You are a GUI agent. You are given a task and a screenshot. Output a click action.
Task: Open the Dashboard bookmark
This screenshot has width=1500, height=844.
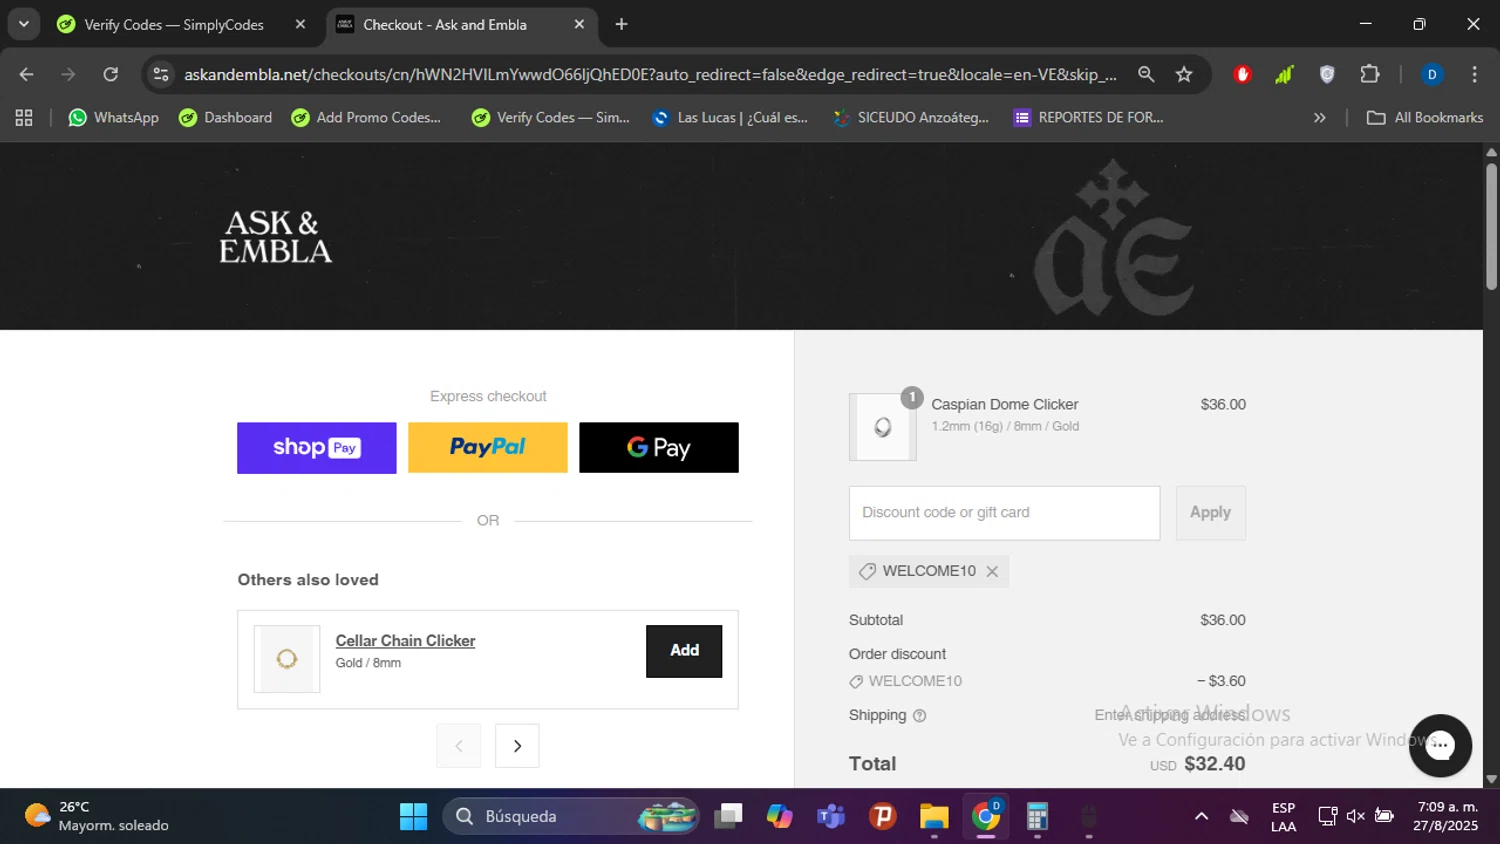[x=225, y=117]
